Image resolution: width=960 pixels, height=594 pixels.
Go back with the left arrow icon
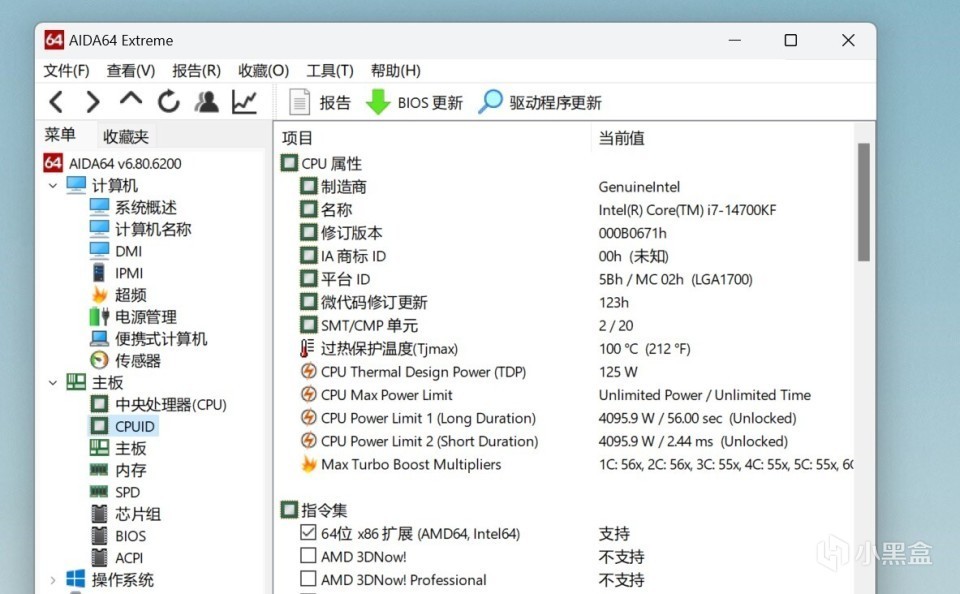56,102
